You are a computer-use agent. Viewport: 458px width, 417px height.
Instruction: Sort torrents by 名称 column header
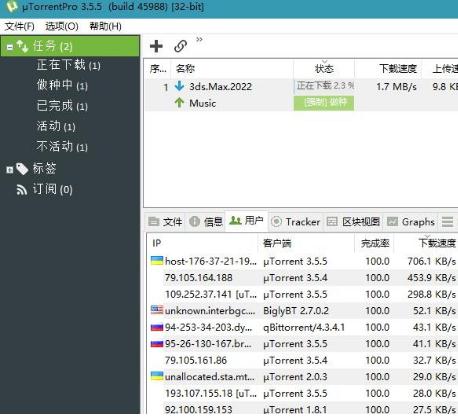coord(232,69)
